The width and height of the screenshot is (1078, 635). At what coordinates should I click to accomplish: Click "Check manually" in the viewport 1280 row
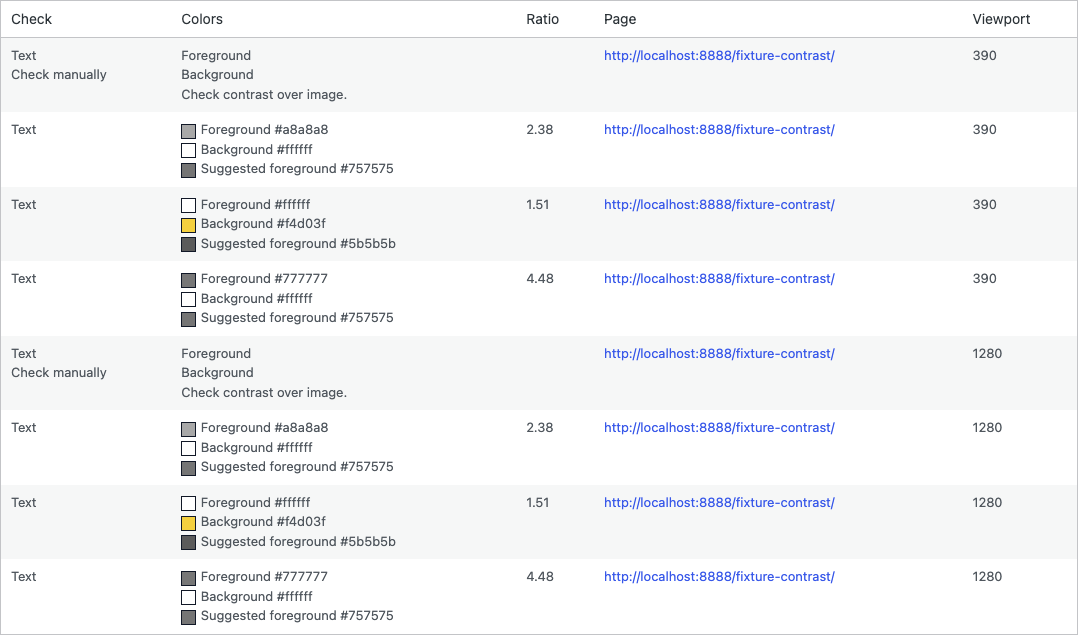click(x=59, y=373)
